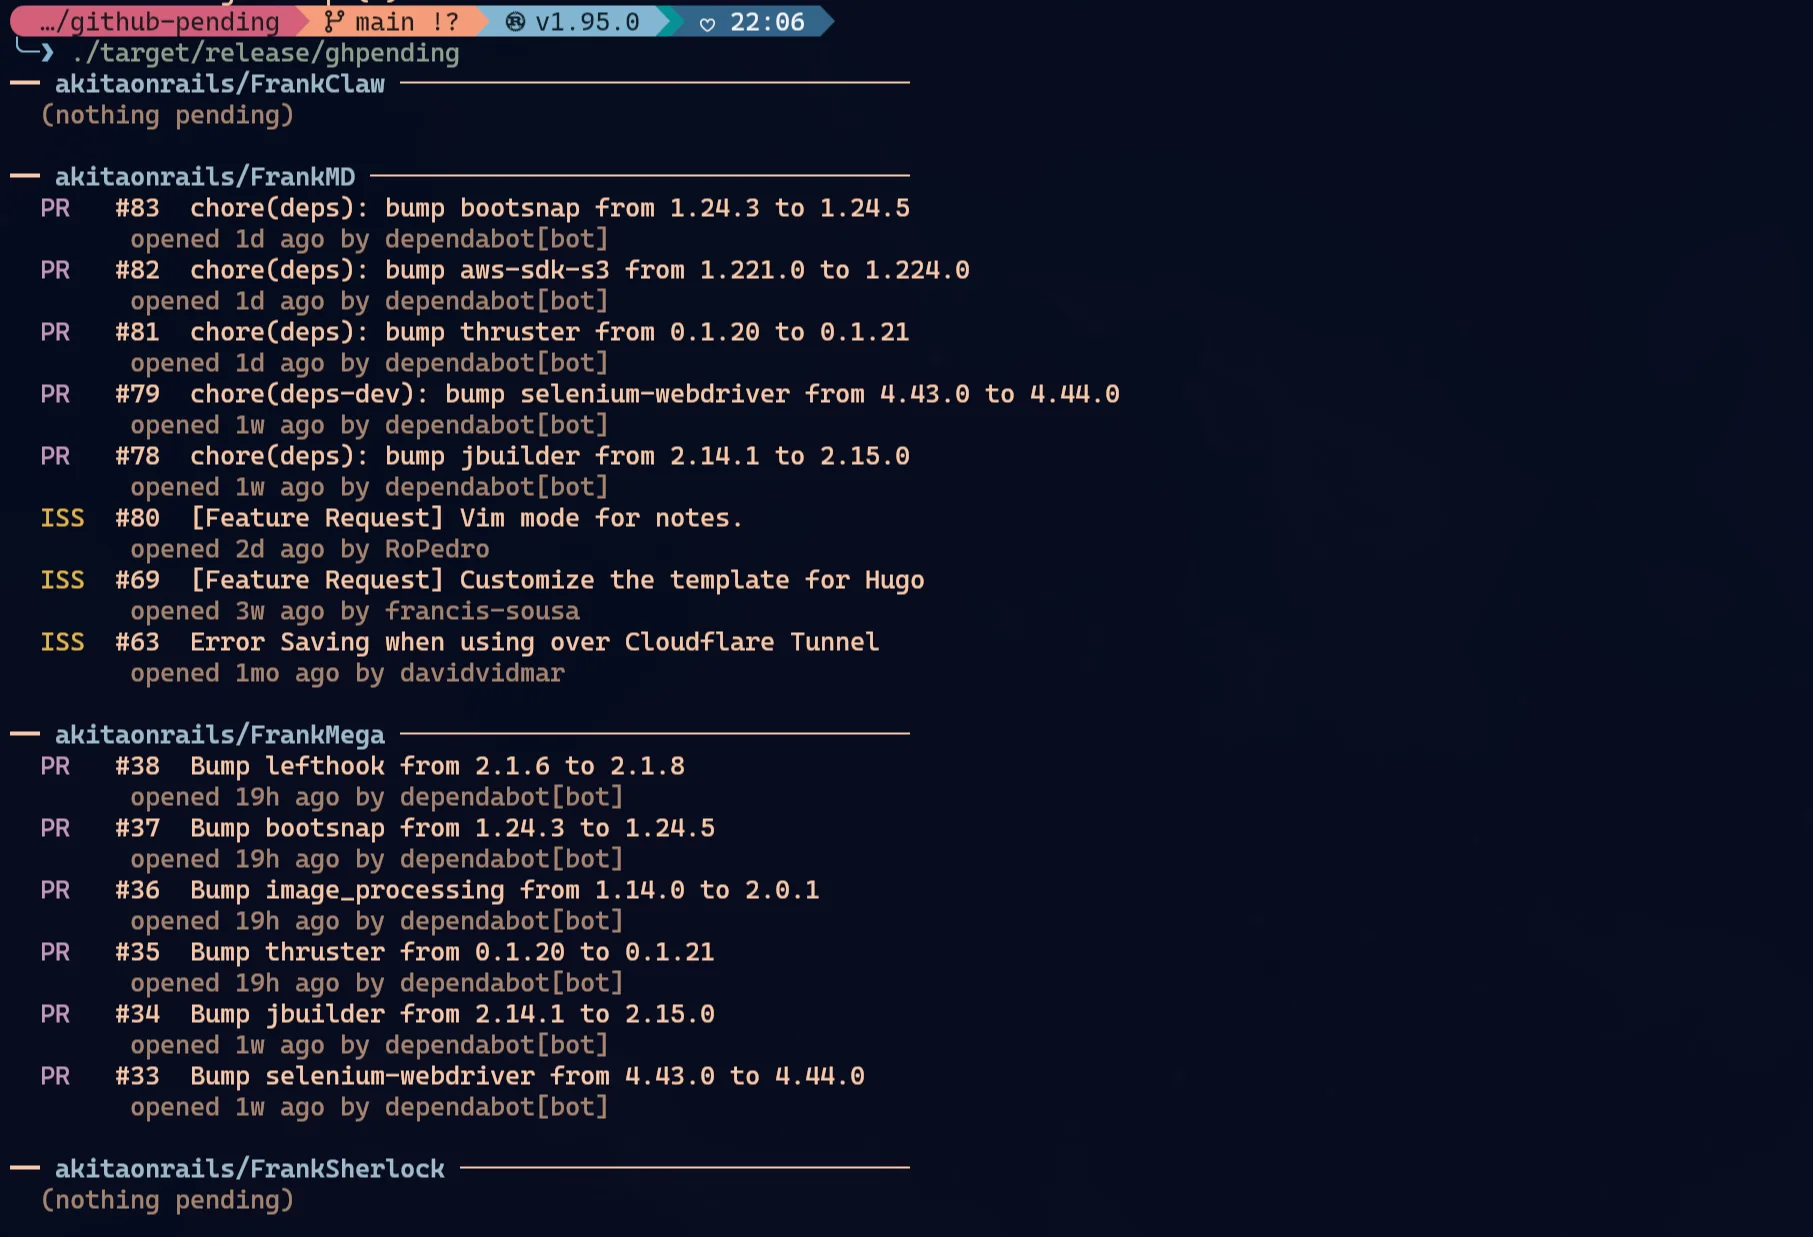Click PR #34 Bump jbuilder title

pyautogui.click(x=453, y=1014)
